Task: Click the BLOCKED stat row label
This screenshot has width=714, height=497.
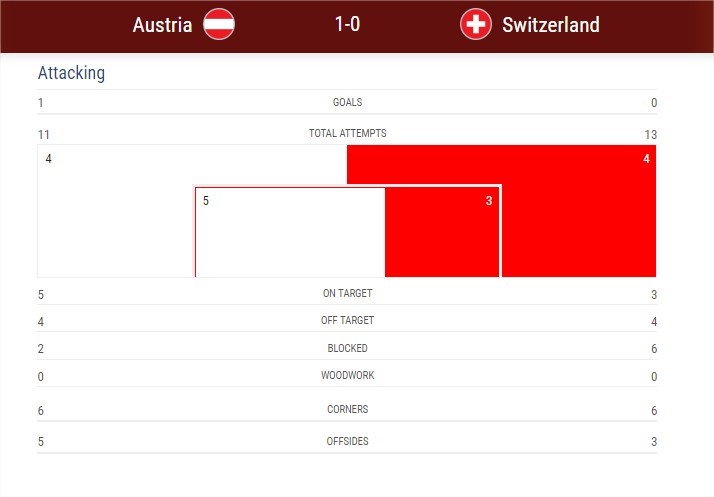Action: pyautogui.click(x=347, y=348)
